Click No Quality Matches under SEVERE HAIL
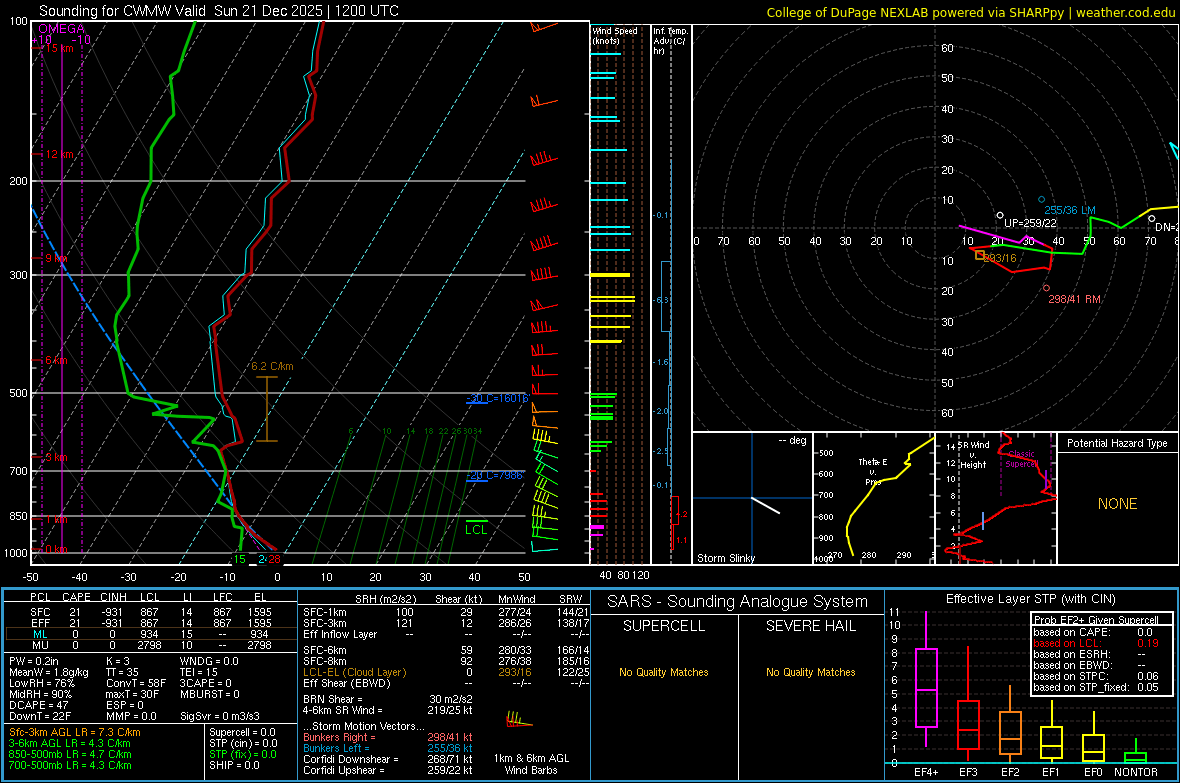Viewport: 1180px width, 783px height. point(810,672)
